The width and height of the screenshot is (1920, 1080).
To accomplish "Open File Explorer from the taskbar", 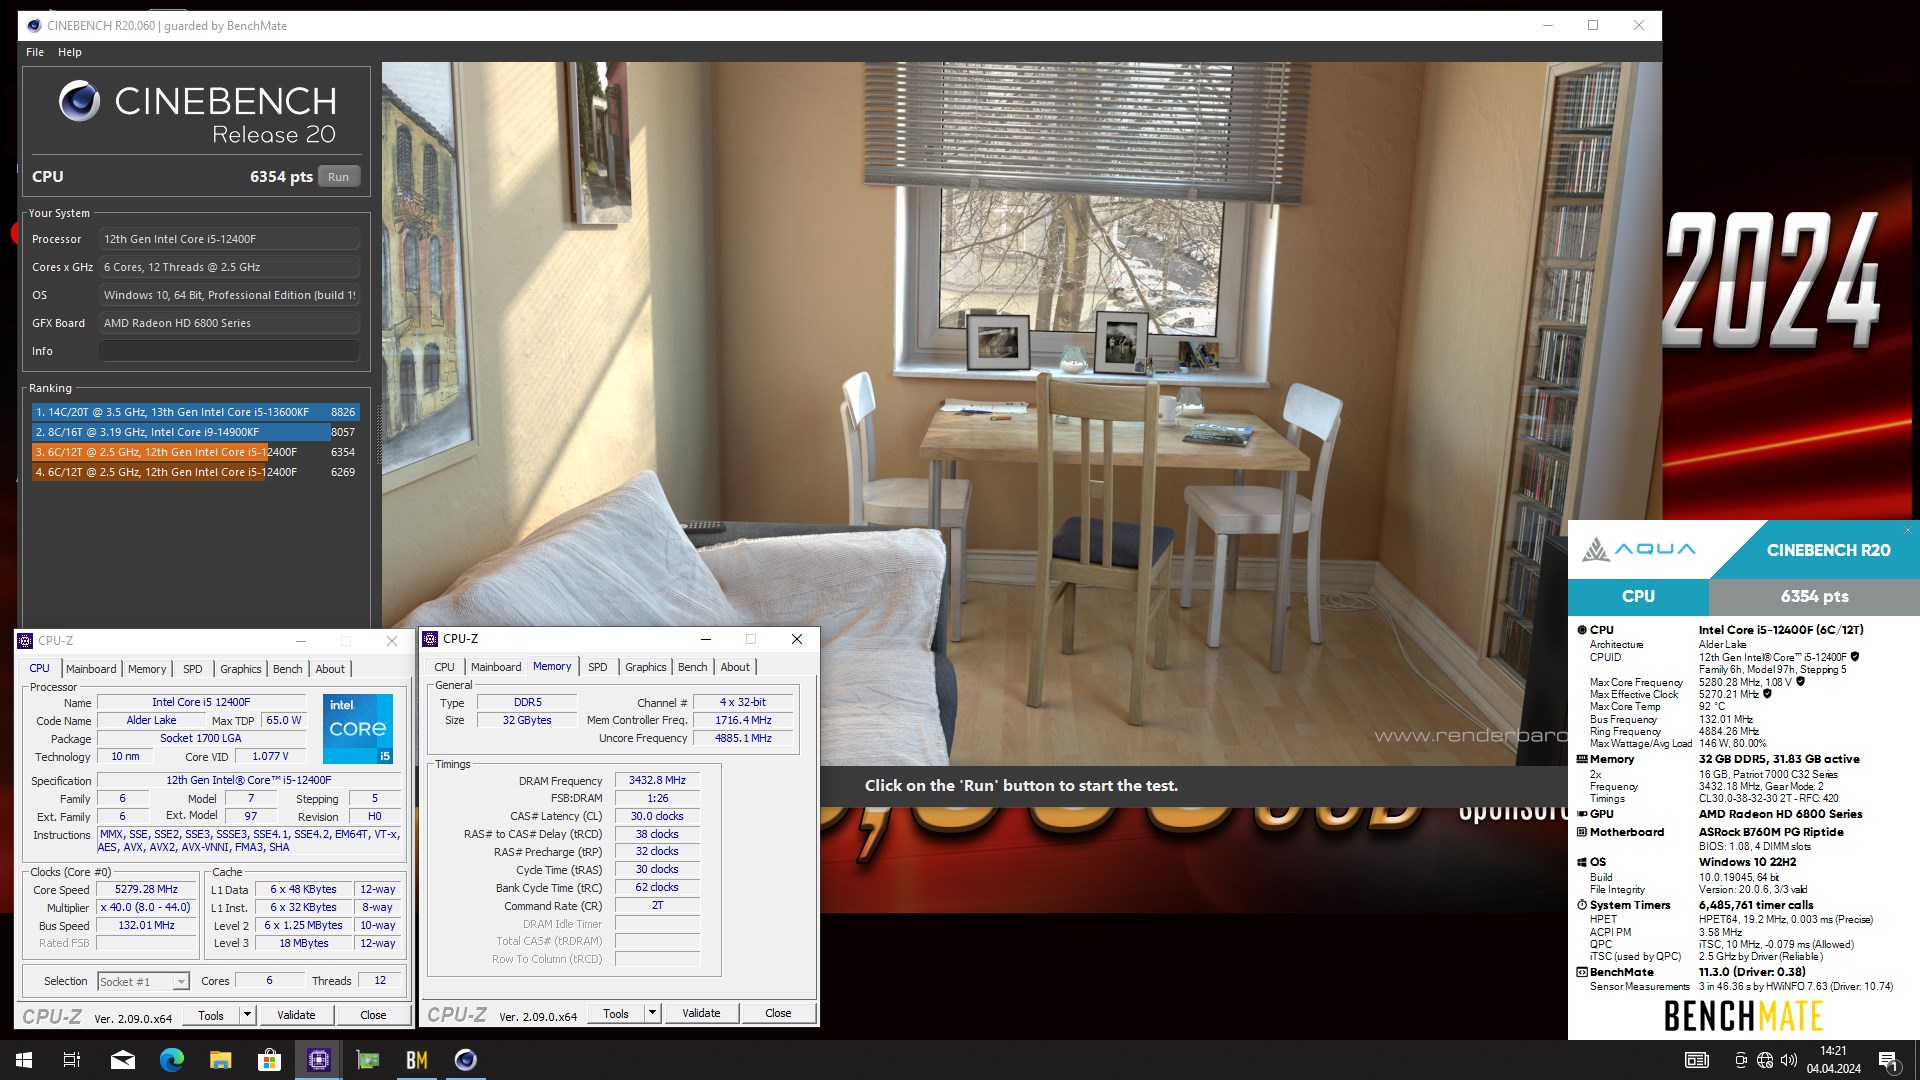I will pyautogui.click(x=221, y=1060).
